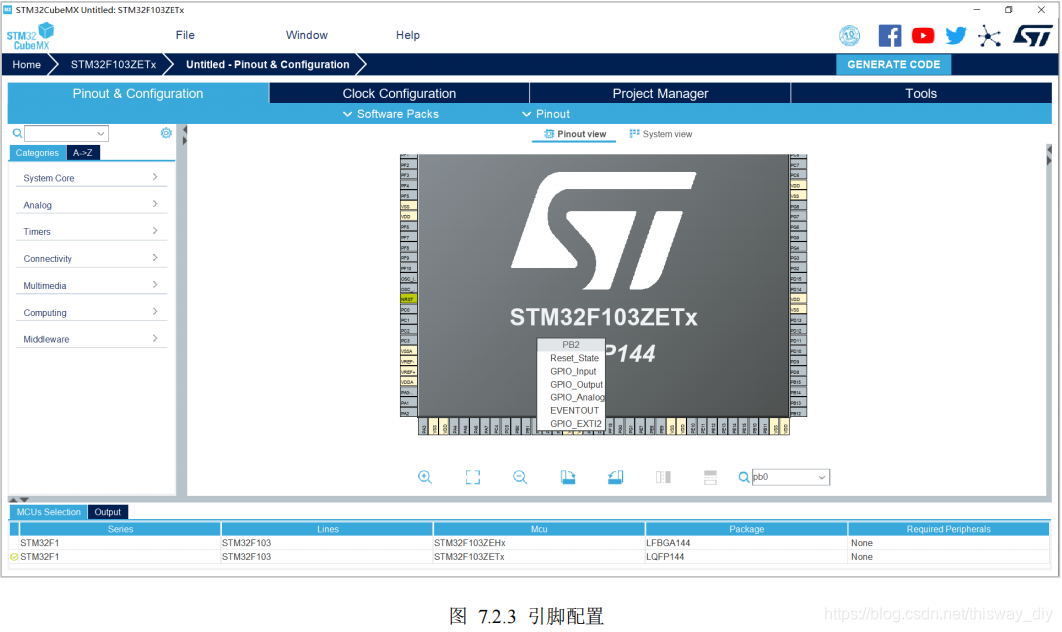Expand the Connectivity category
This screenshot has width=1062, height=632.
pos(91,258)
